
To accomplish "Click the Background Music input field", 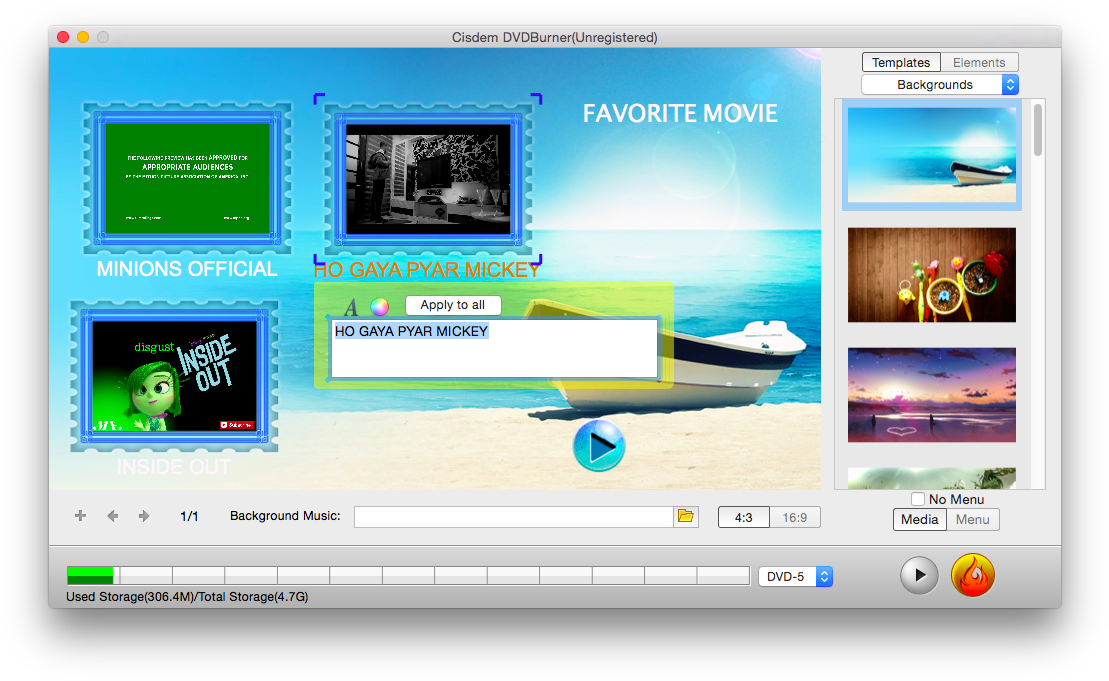I will (513, 517).
